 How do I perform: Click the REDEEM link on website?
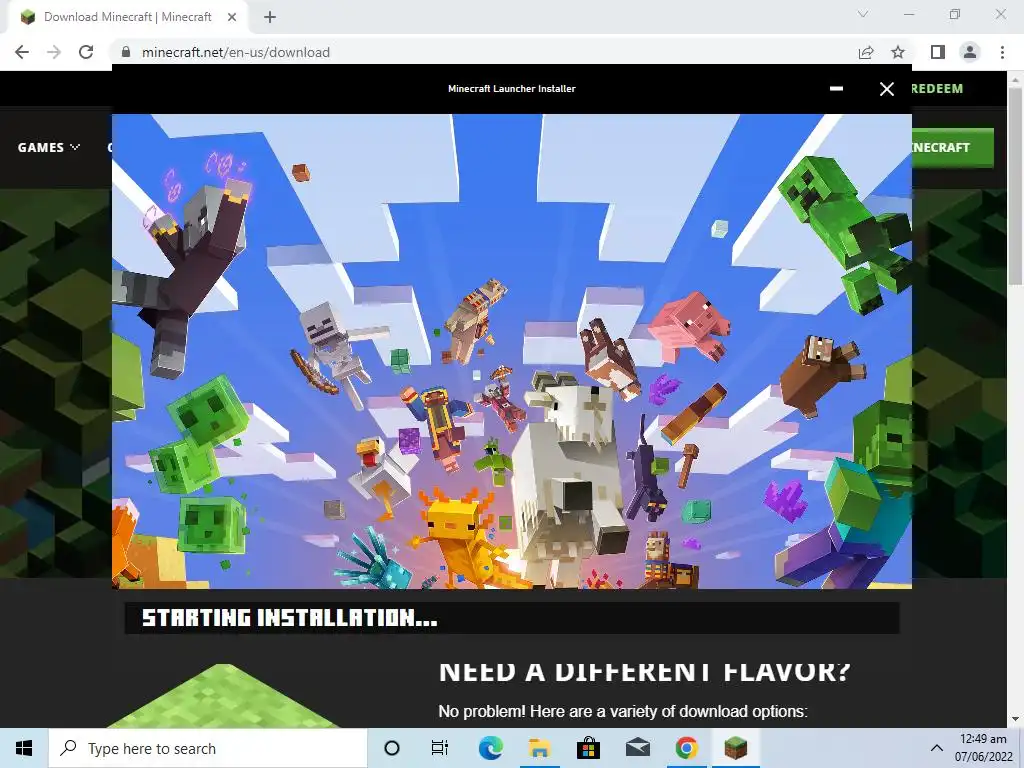point(937,89)
